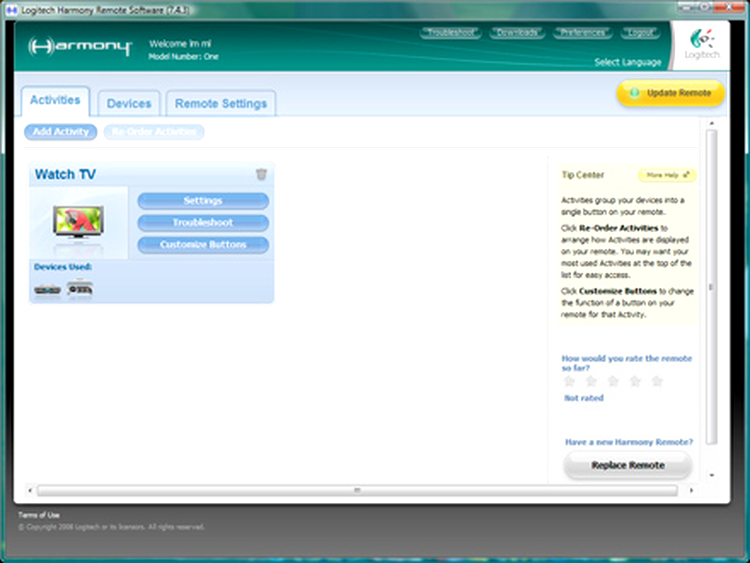Open More Help in Tip Center
This screenshot has width=750, height=563.
[667, 175]
